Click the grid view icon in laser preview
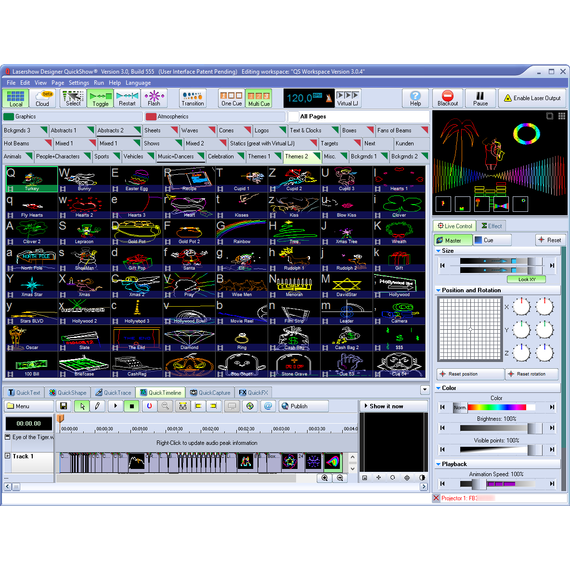Screen dimensions: 570x570 (562, 116)
